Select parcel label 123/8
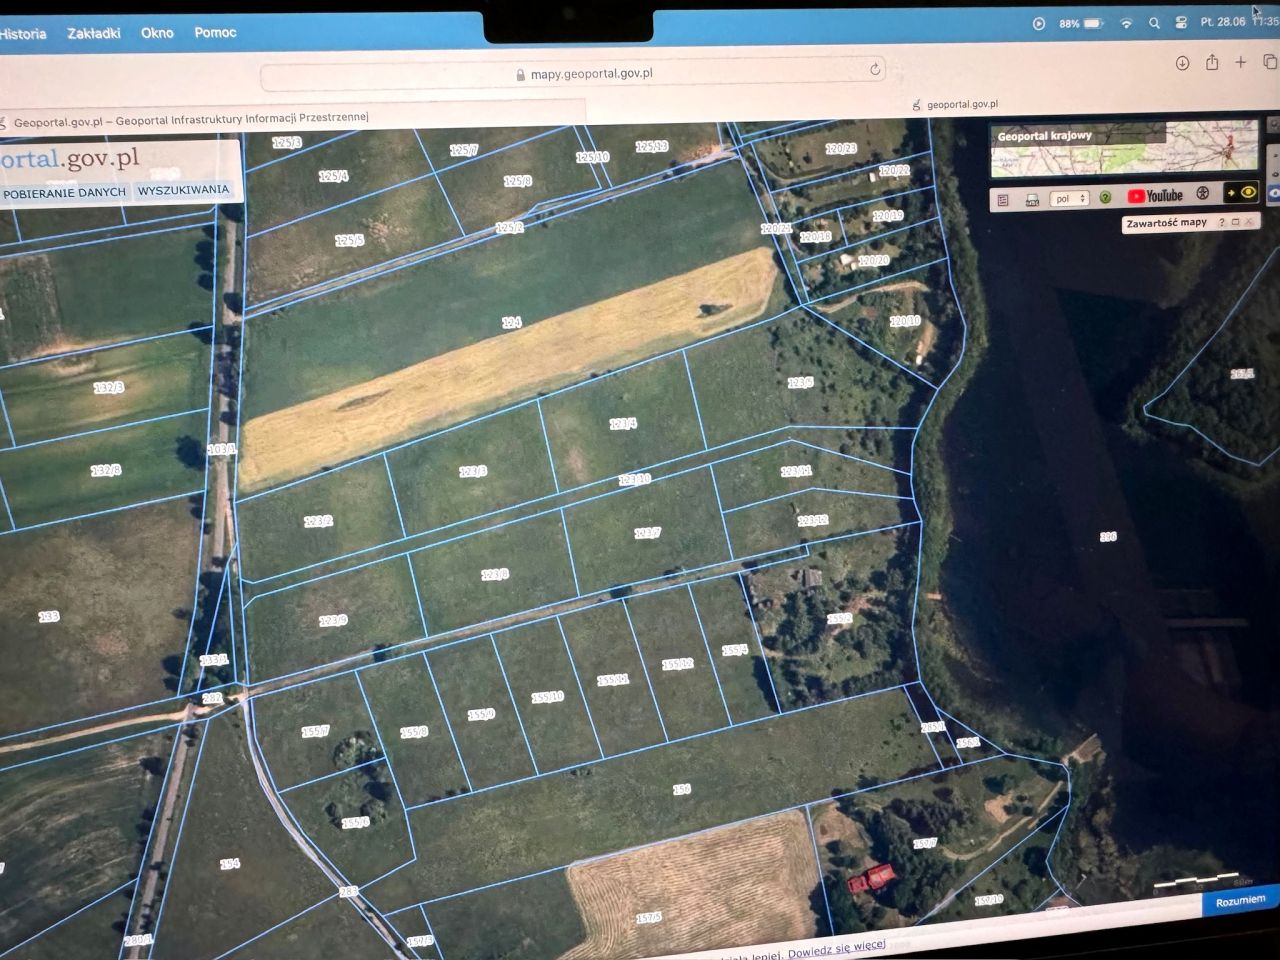This screenshot has height=960, width=1280. click(x=495, y=575)
